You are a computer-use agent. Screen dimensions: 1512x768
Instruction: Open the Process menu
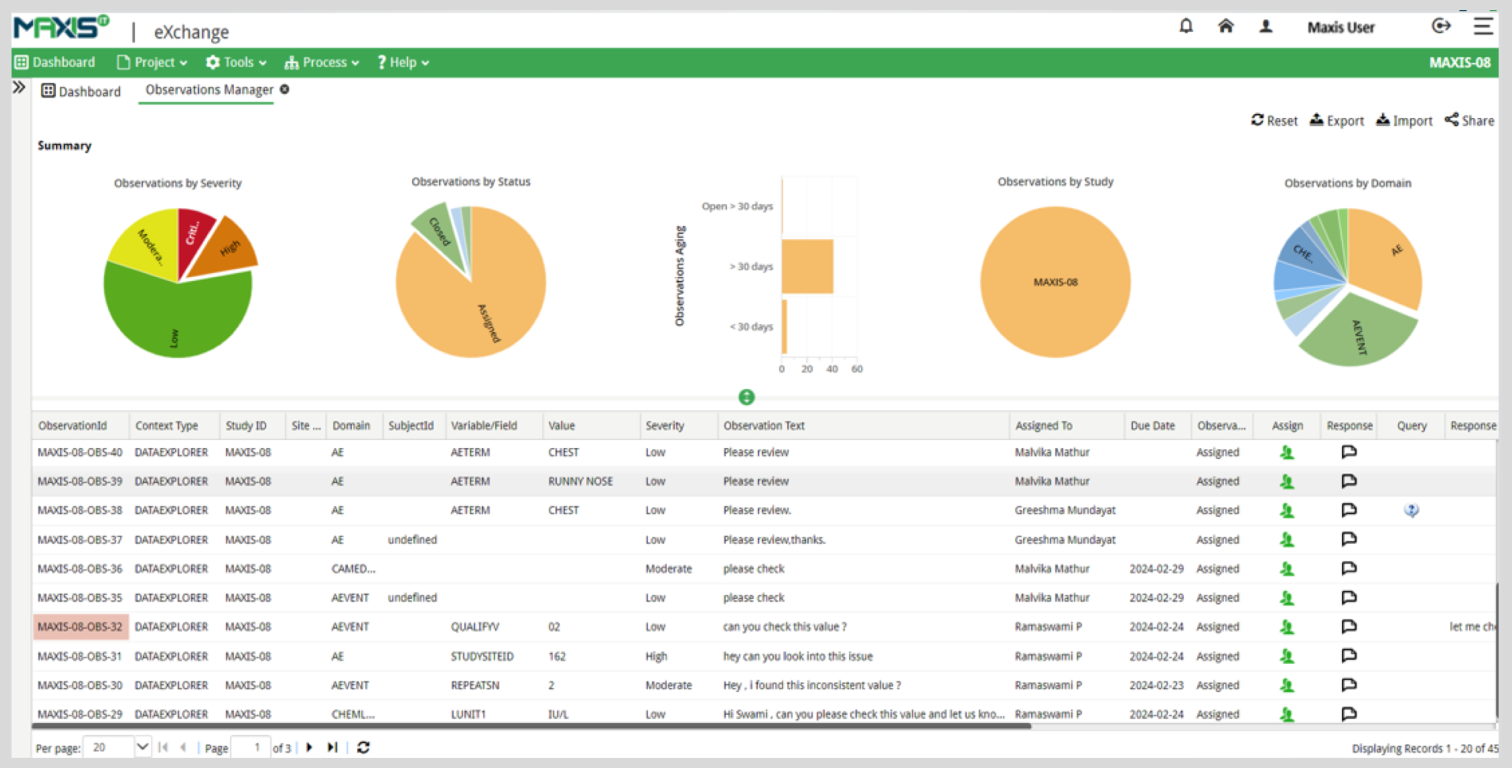(x=322, y=62)
